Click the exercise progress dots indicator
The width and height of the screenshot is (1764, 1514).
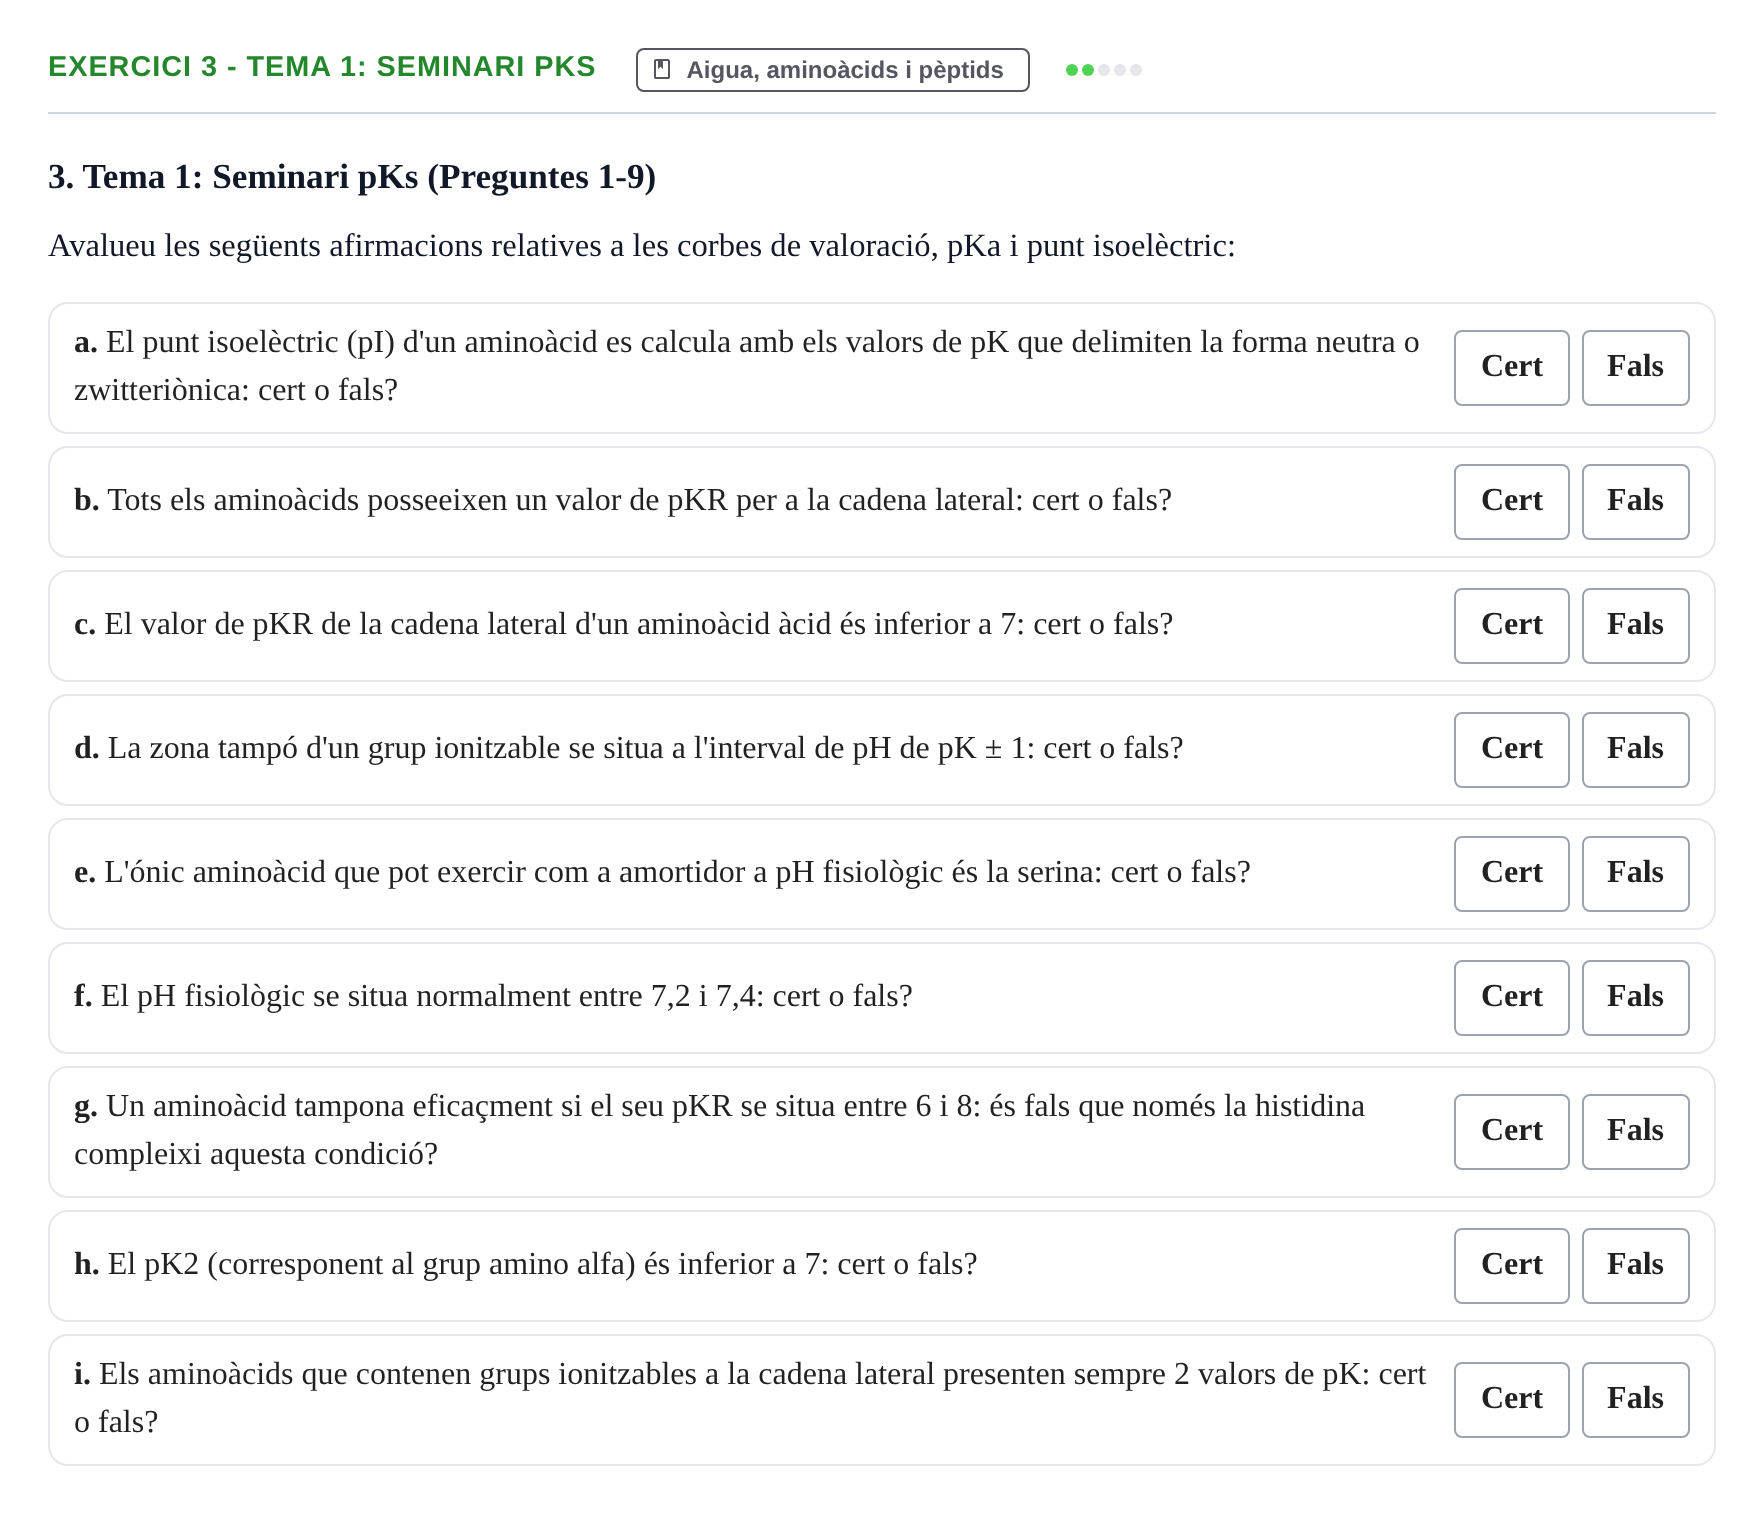coord(1103,70)
